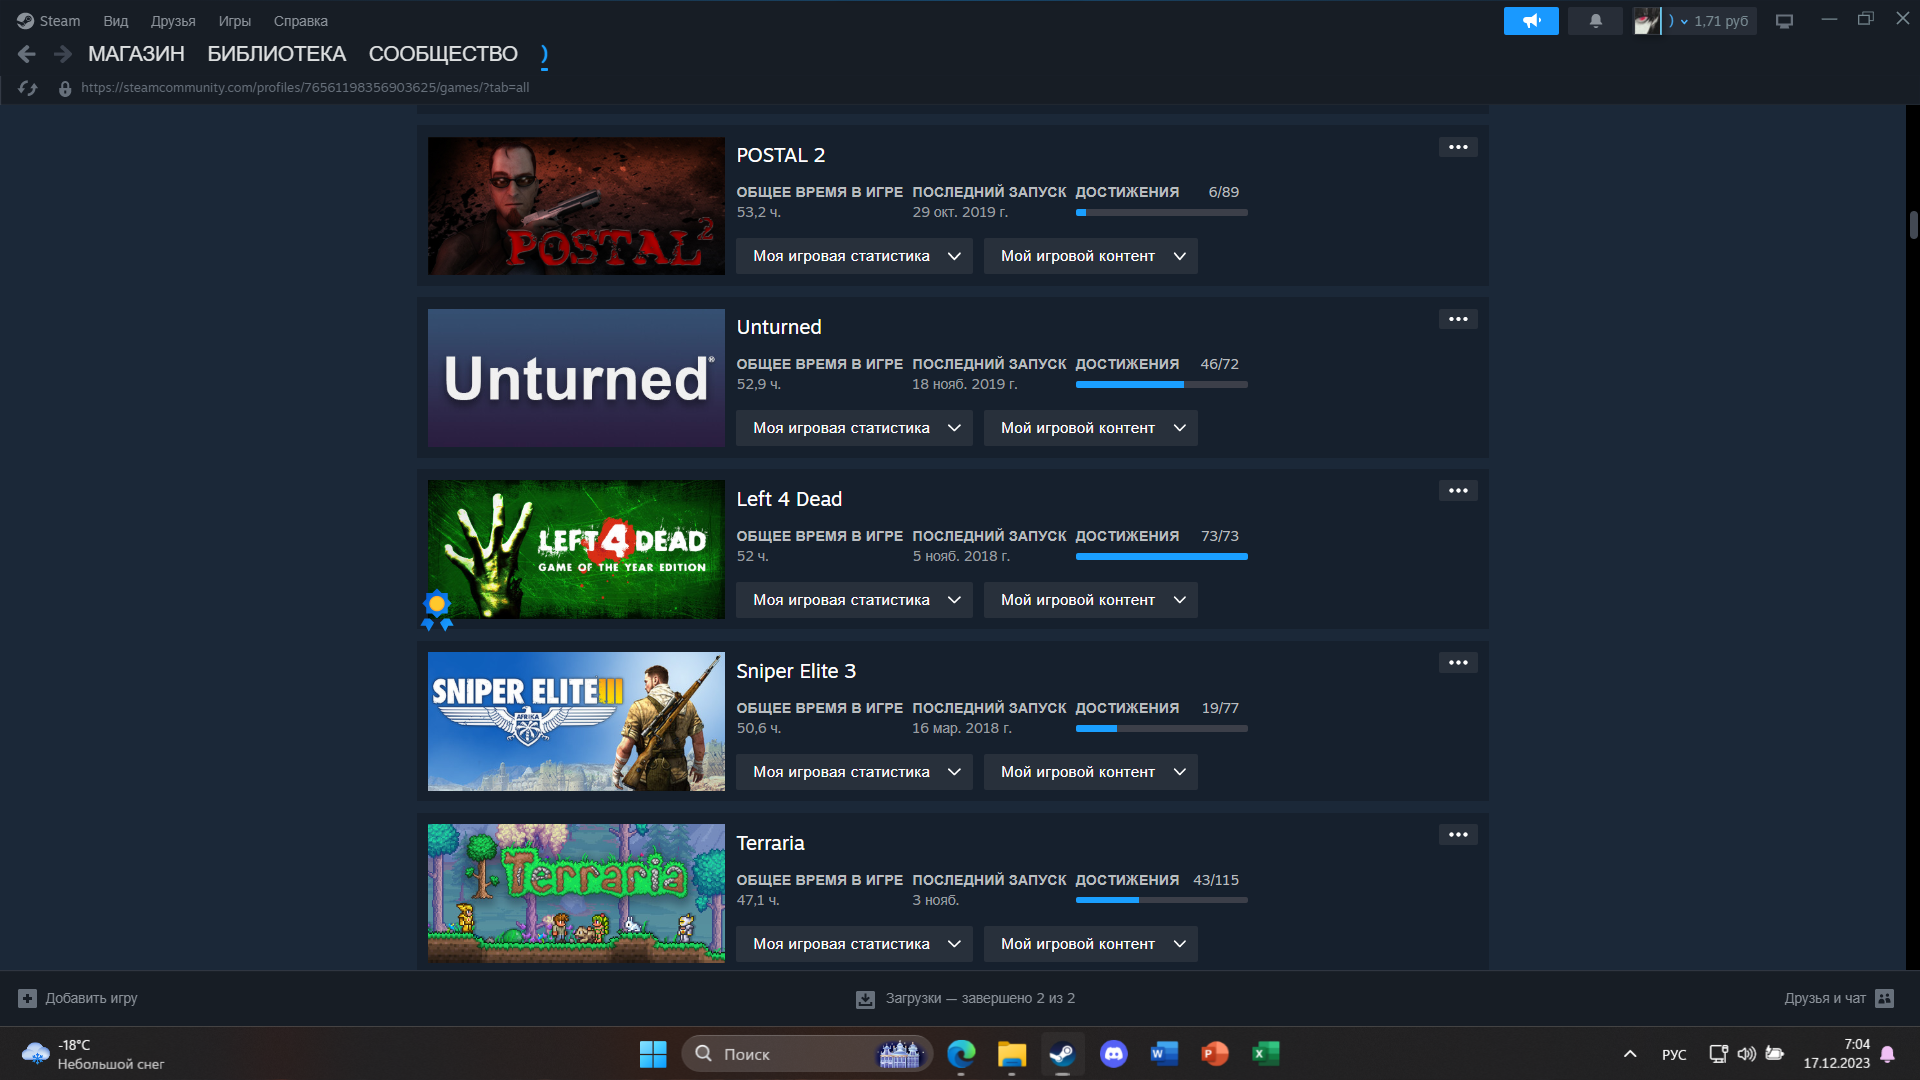Open the Unturned title link
Screen dimensions: 1920x1080
point(779,327)
